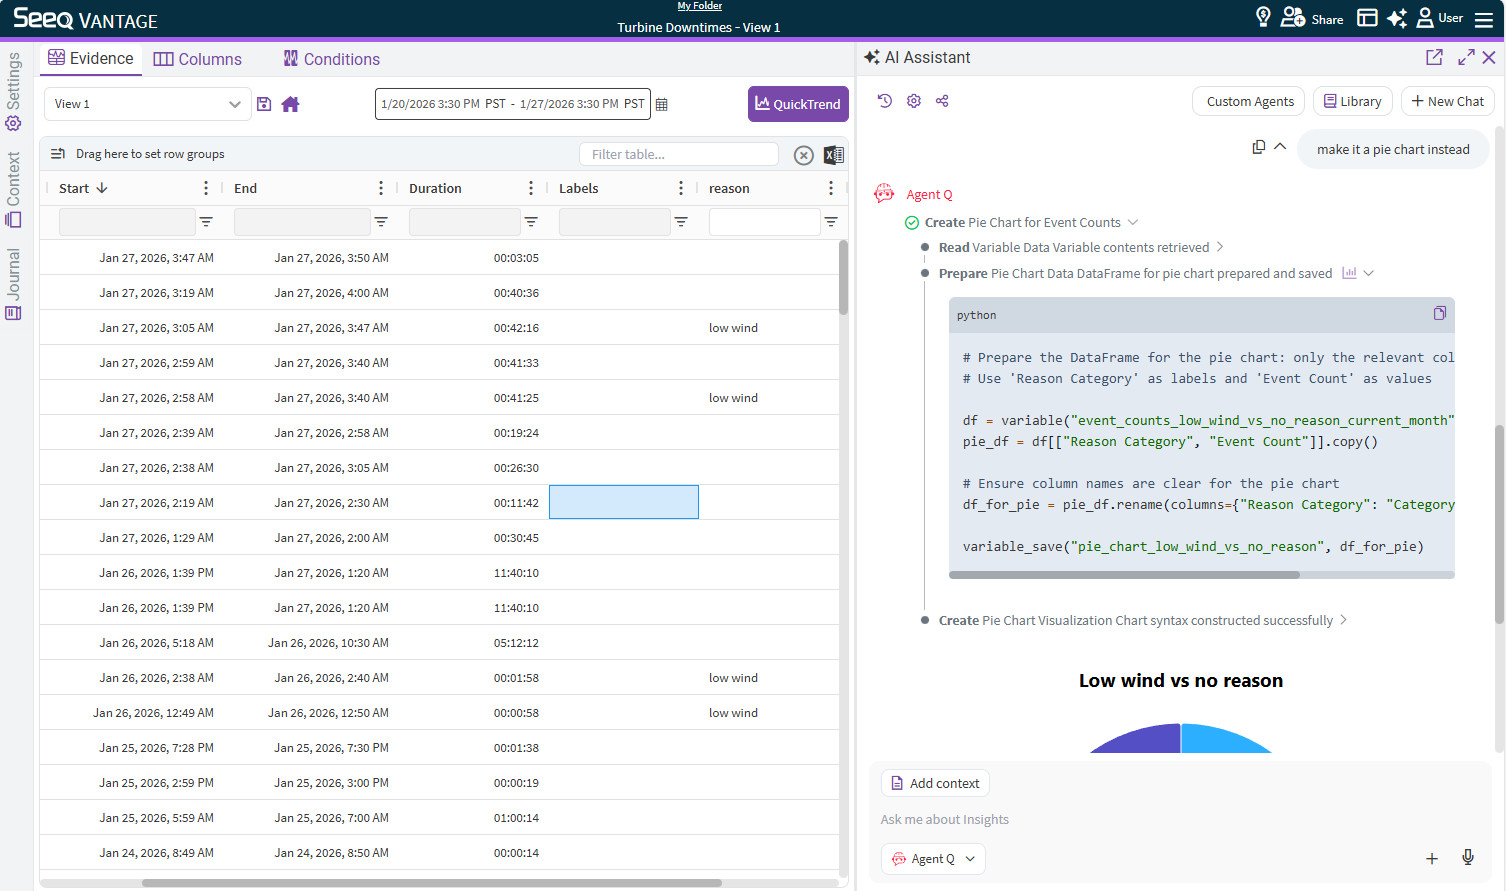
Task: Click the Excel export icon
Action: point(833,155)
